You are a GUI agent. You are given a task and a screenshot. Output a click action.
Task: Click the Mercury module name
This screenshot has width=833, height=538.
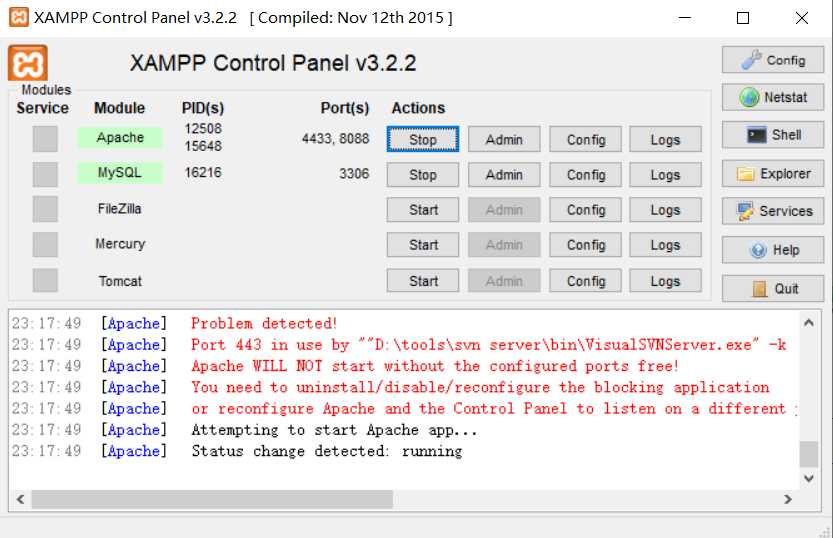(x=120, y=244)
